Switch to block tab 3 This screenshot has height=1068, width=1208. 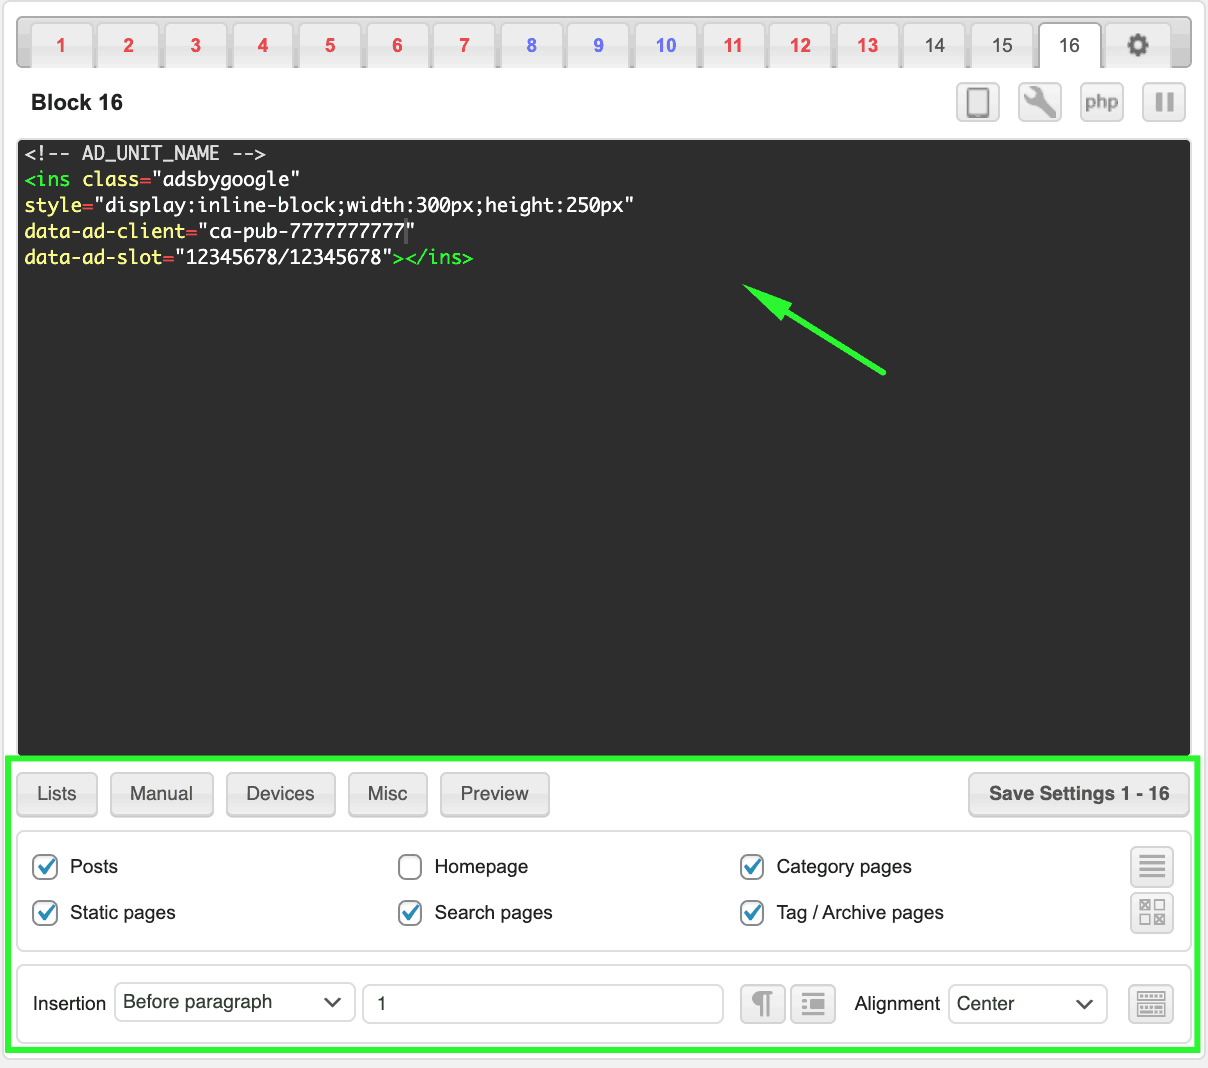coord(195,46)
